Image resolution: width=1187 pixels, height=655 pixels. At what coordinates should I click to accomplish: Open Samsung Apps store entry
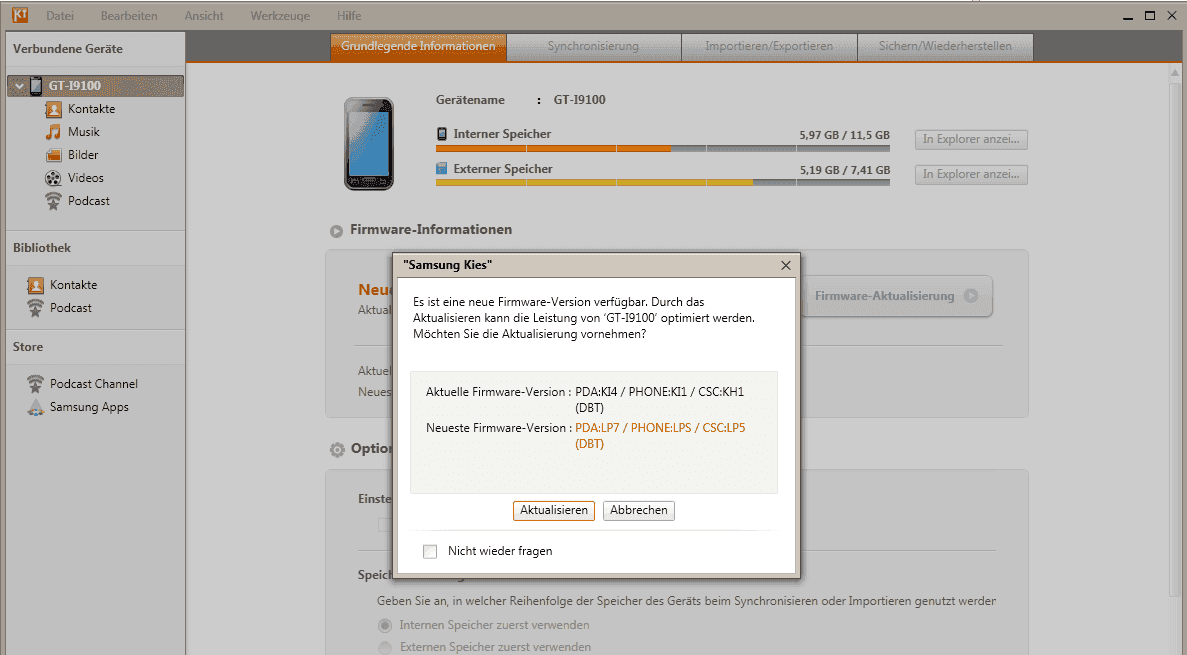point(89,407)
